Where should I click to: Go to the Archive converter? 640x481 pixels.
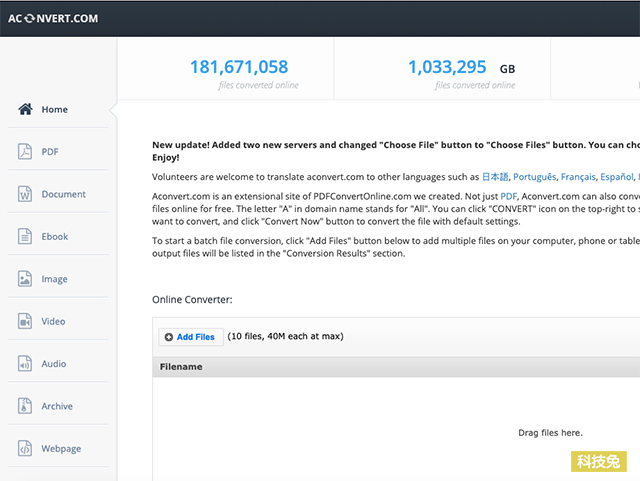click(x=58, y=406)
